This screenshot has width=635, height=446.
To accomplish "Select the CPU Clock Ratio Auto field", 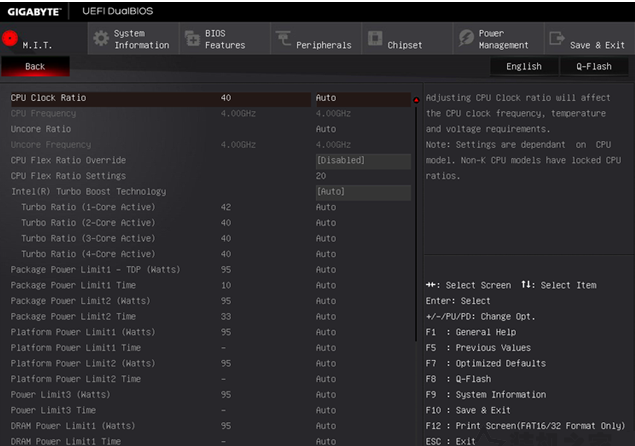I will pos(363,98).
